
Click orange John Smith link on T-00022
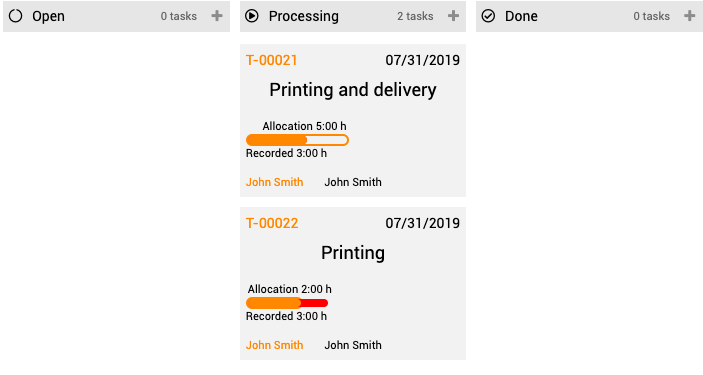click(274, 345)
